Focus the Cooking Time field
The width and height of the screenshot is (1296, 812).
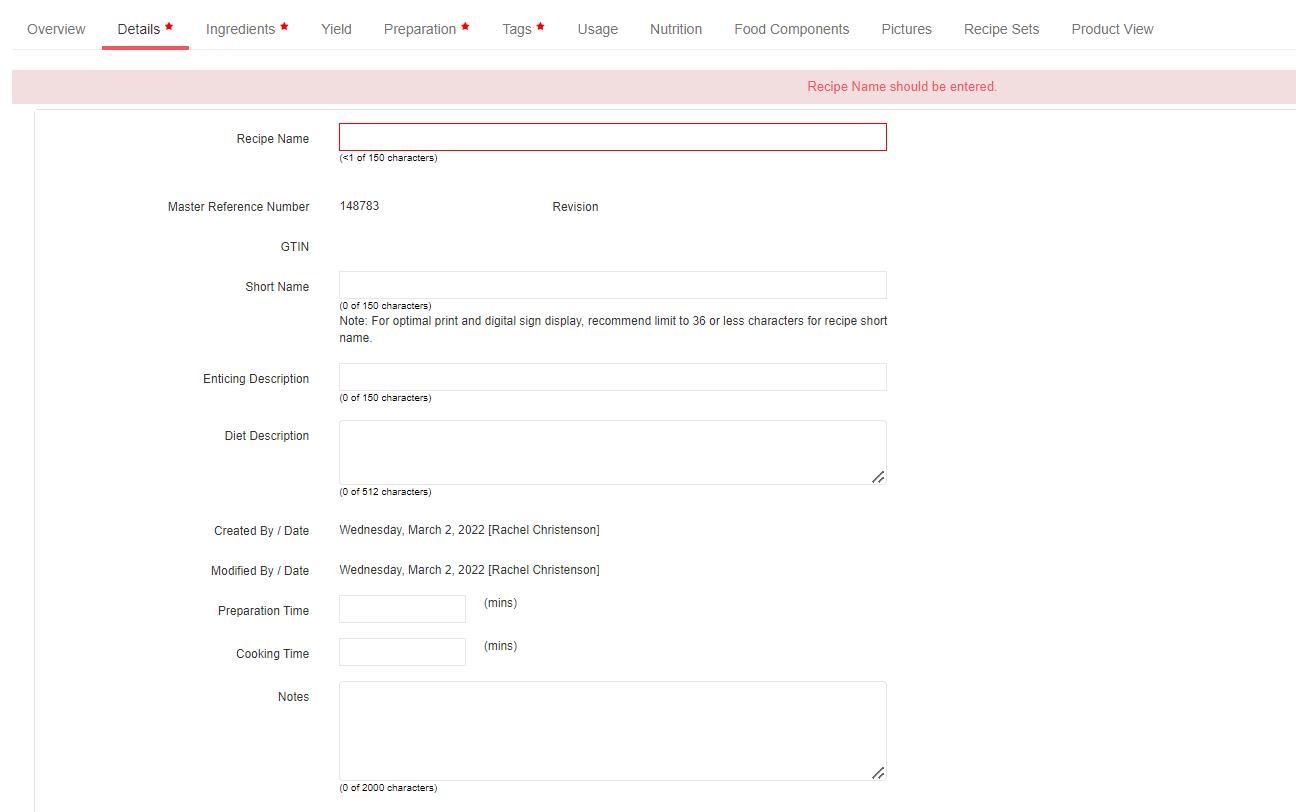tap(402, 652)
